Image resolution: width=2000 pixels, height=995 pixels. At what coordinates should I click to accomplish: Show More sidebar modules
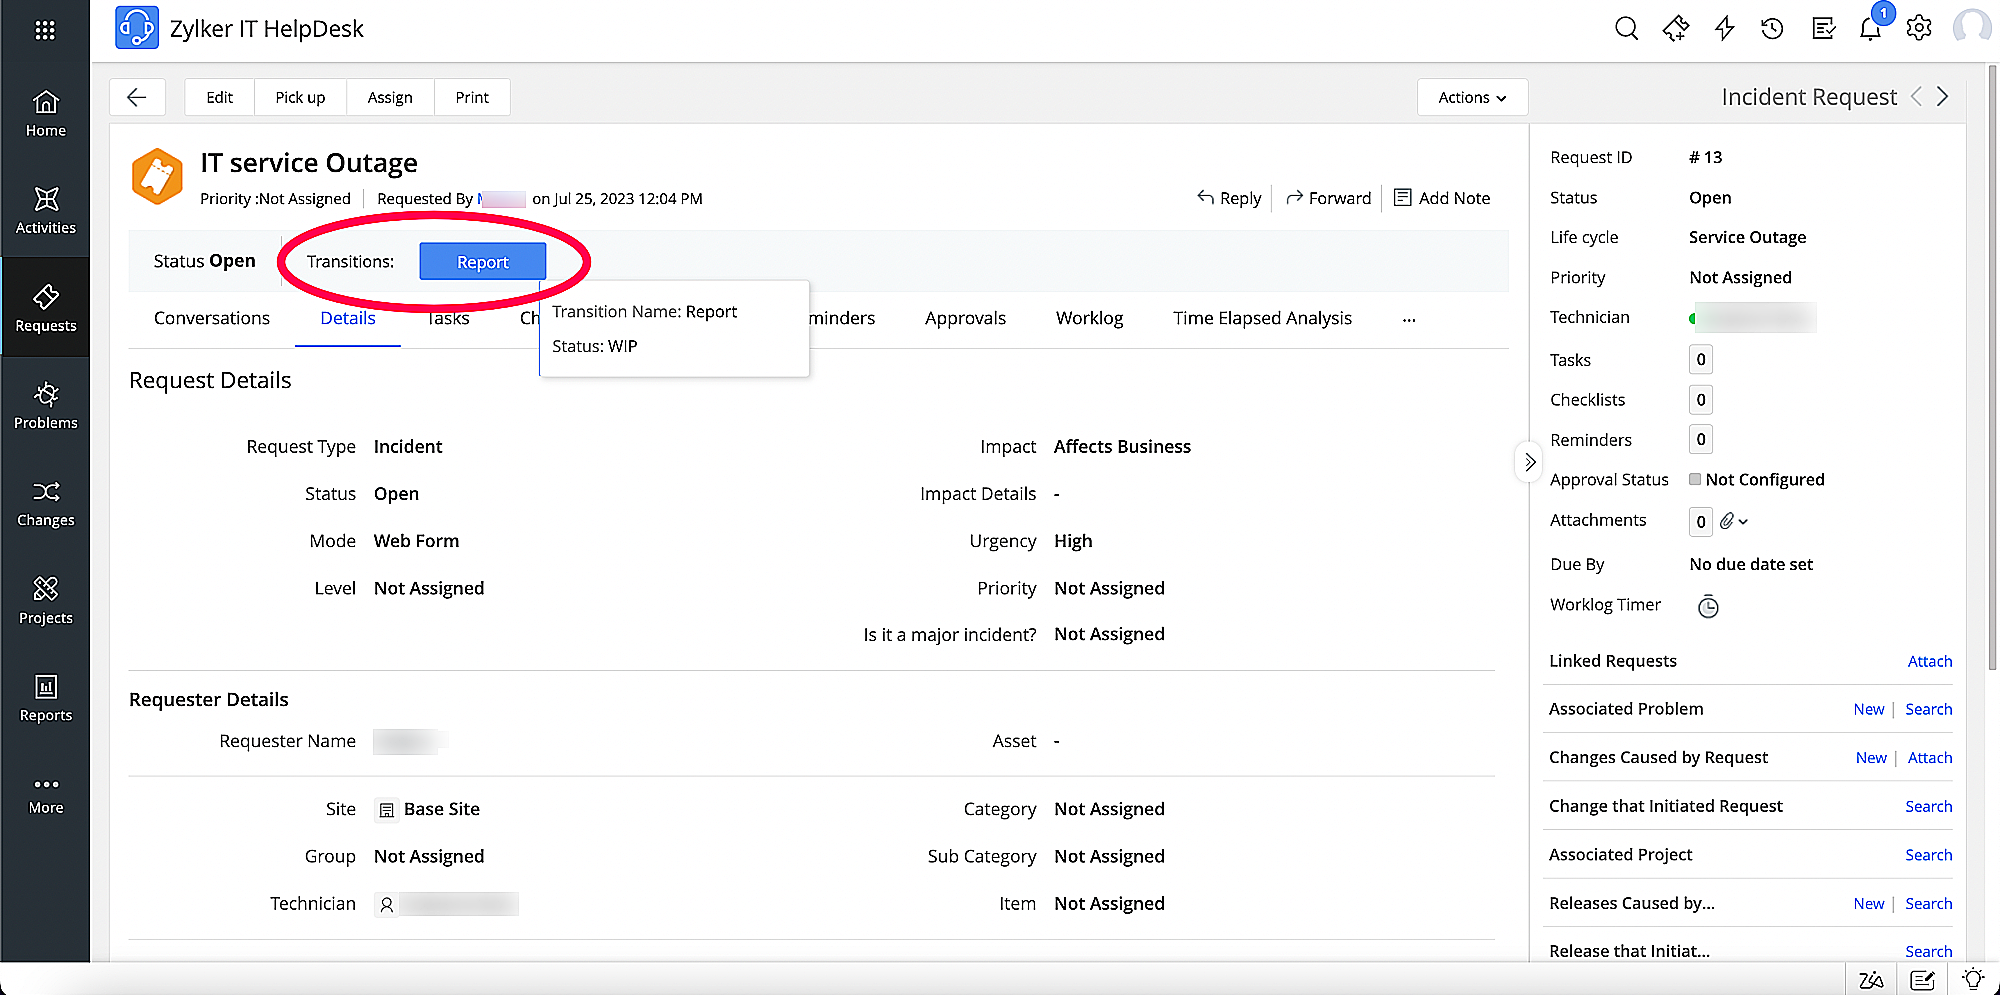tap(46, 795)
